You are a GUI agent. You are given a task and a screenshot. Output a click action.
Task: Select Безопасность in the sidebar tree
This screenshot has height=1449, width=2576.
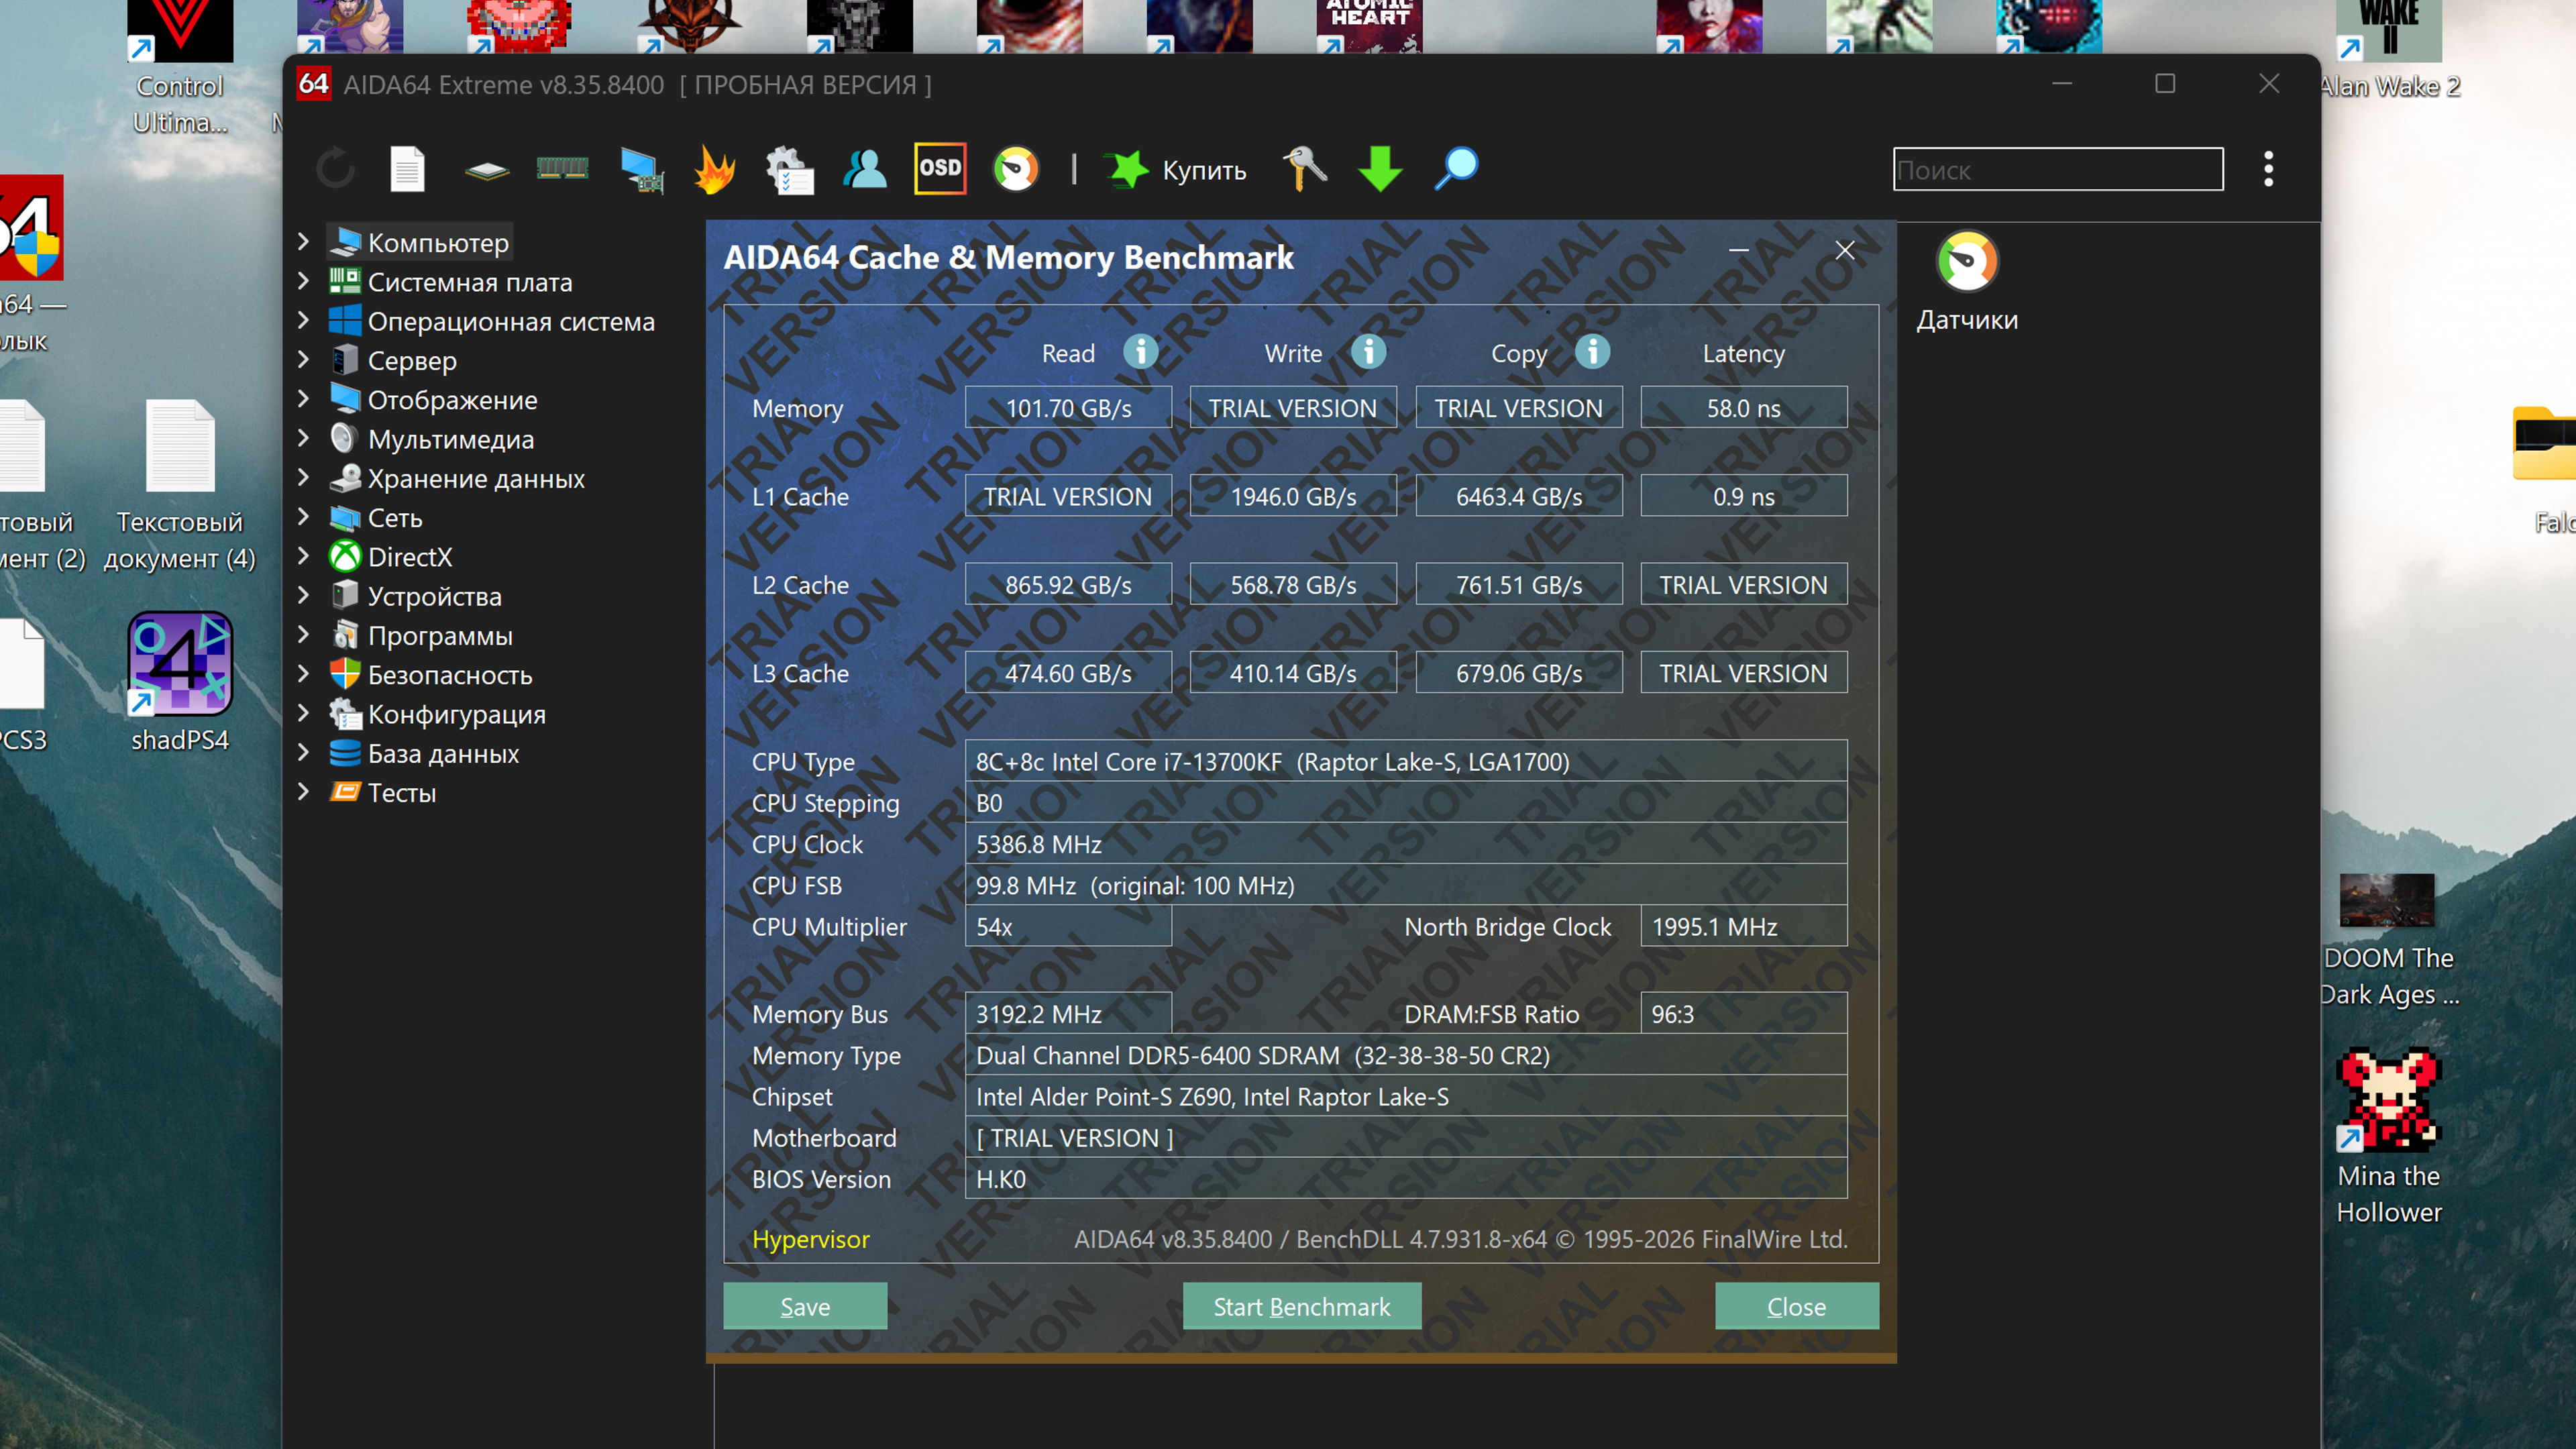coord(450,674)
